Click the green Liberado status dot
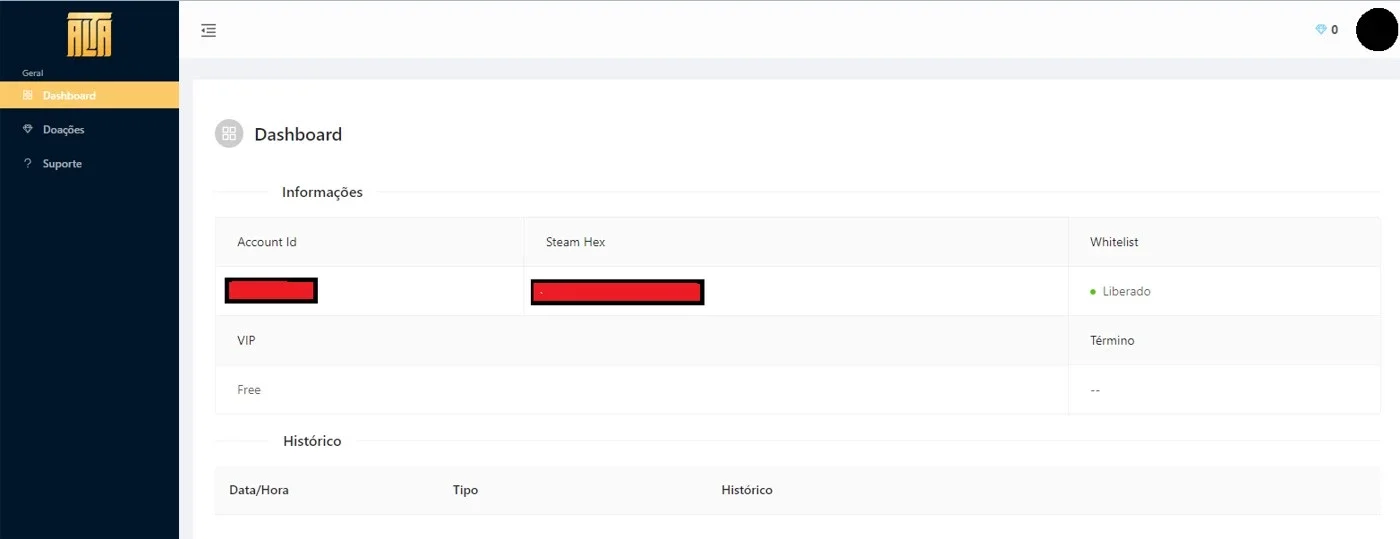 (1093, 292)
